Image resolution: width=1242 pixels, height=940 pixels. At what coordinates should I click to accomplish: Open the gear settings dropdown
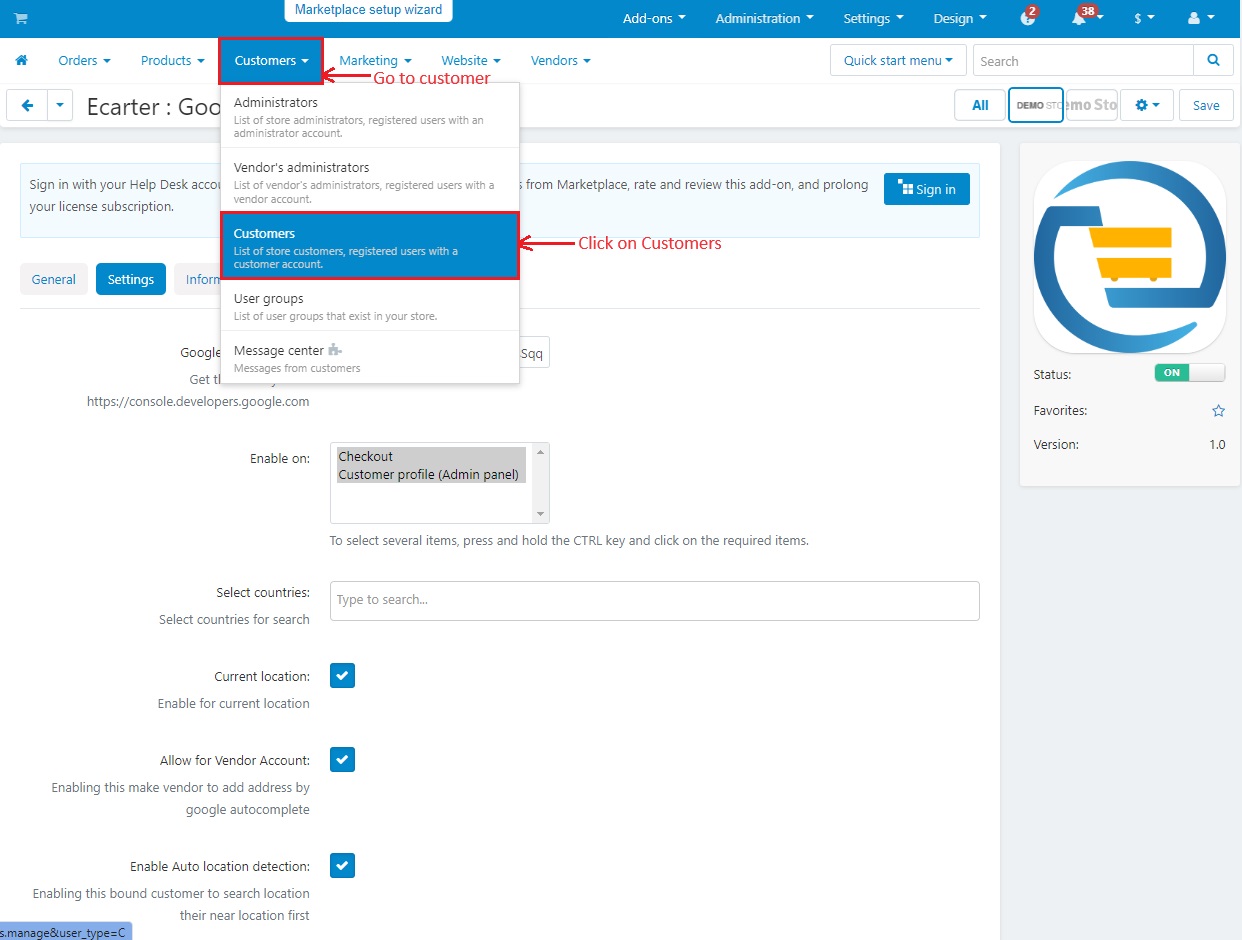[1147, 105]
